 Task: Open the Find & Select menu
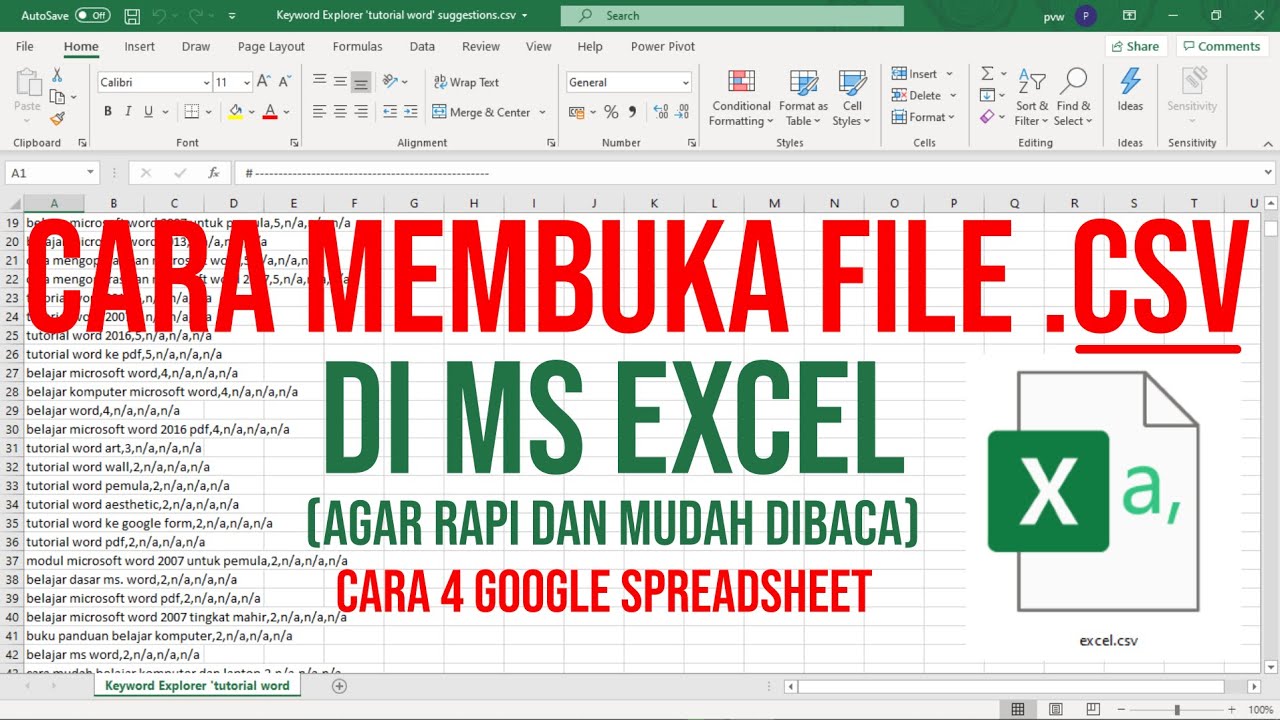[x=1074, y=98]
